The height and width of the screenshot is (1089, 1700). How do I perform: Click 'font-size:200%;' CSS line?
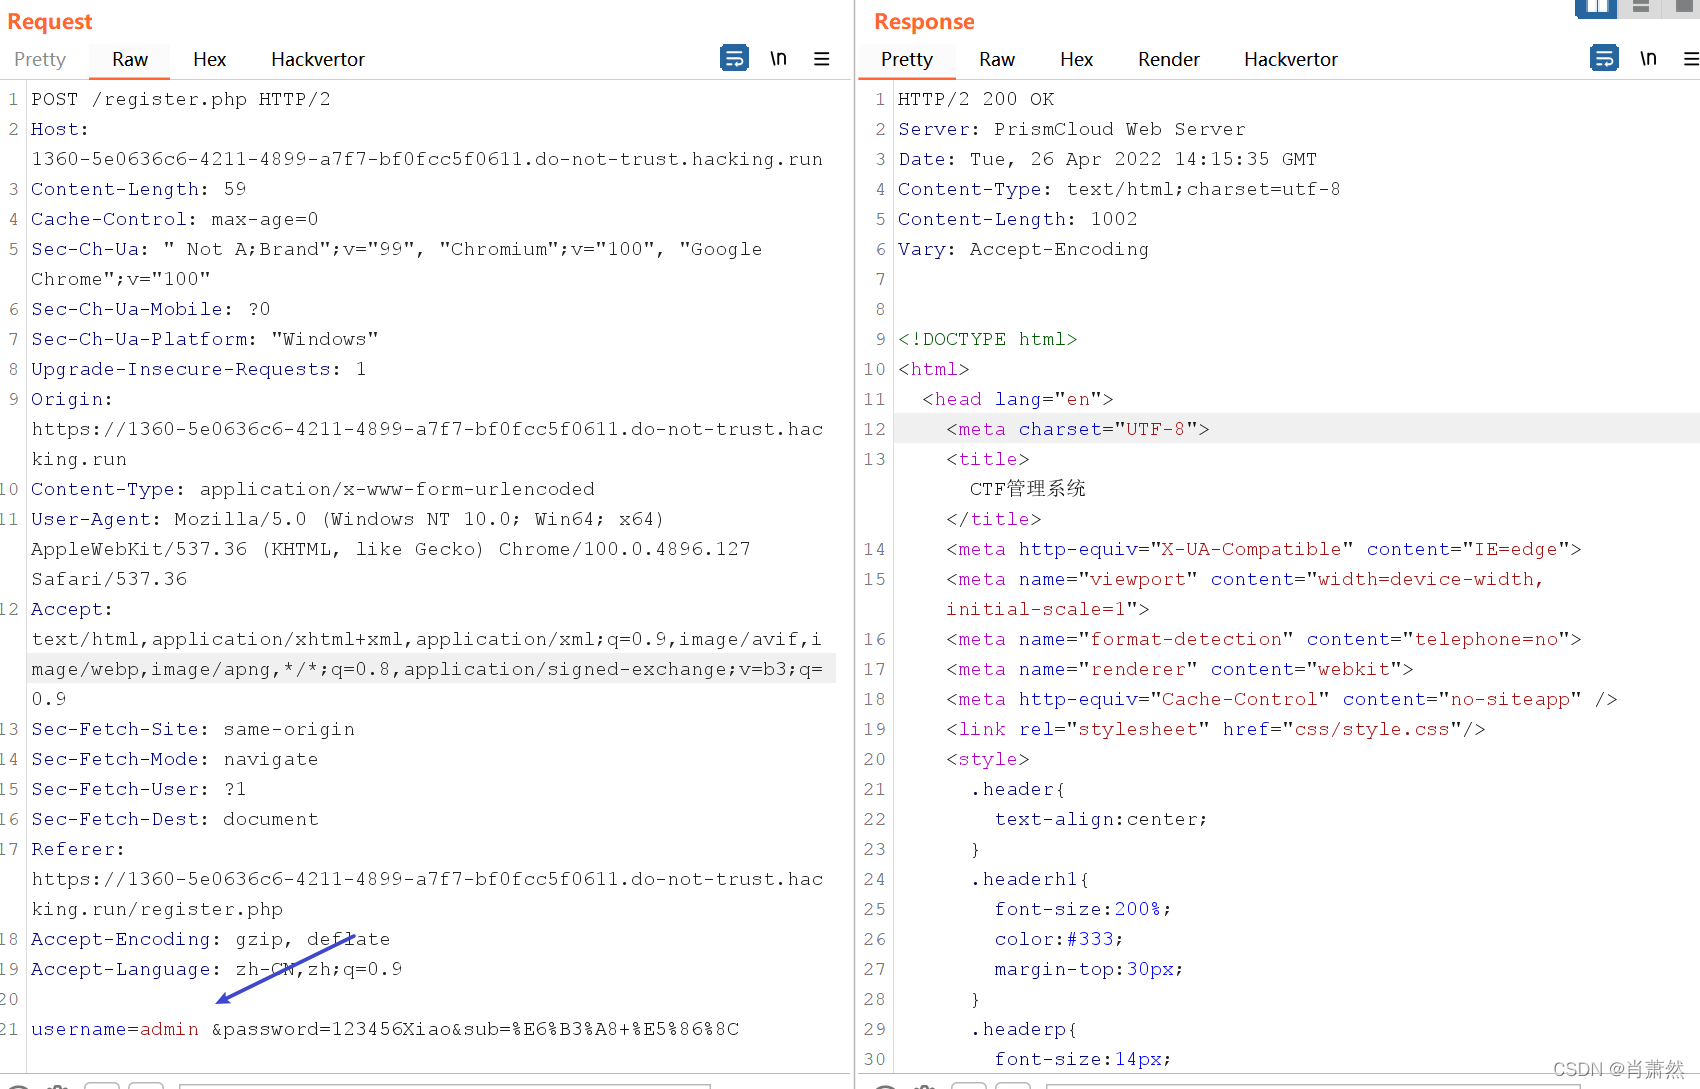tap(1083, 909)
